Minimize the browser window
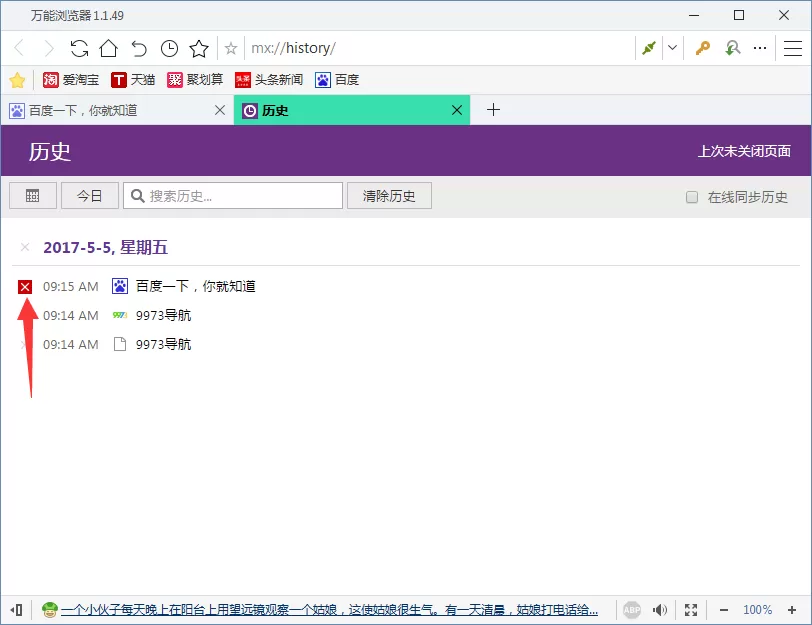The image size is (812, 625). pos(694,16)
